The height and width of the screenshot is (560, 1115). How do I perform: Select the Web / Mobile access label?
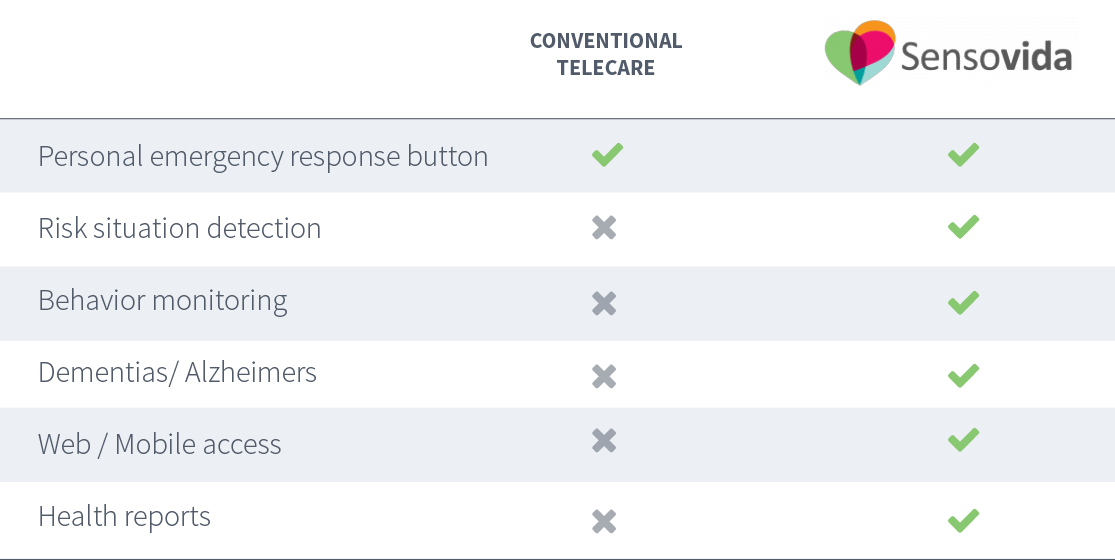[x=159, y=444]
